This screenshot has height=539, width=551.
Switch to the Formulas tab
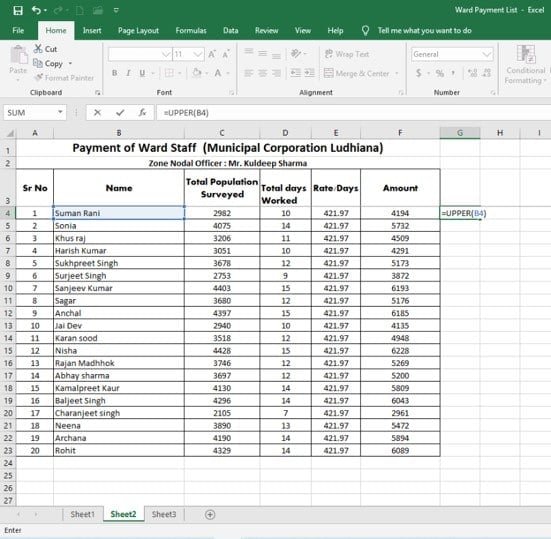pos(191,31)
